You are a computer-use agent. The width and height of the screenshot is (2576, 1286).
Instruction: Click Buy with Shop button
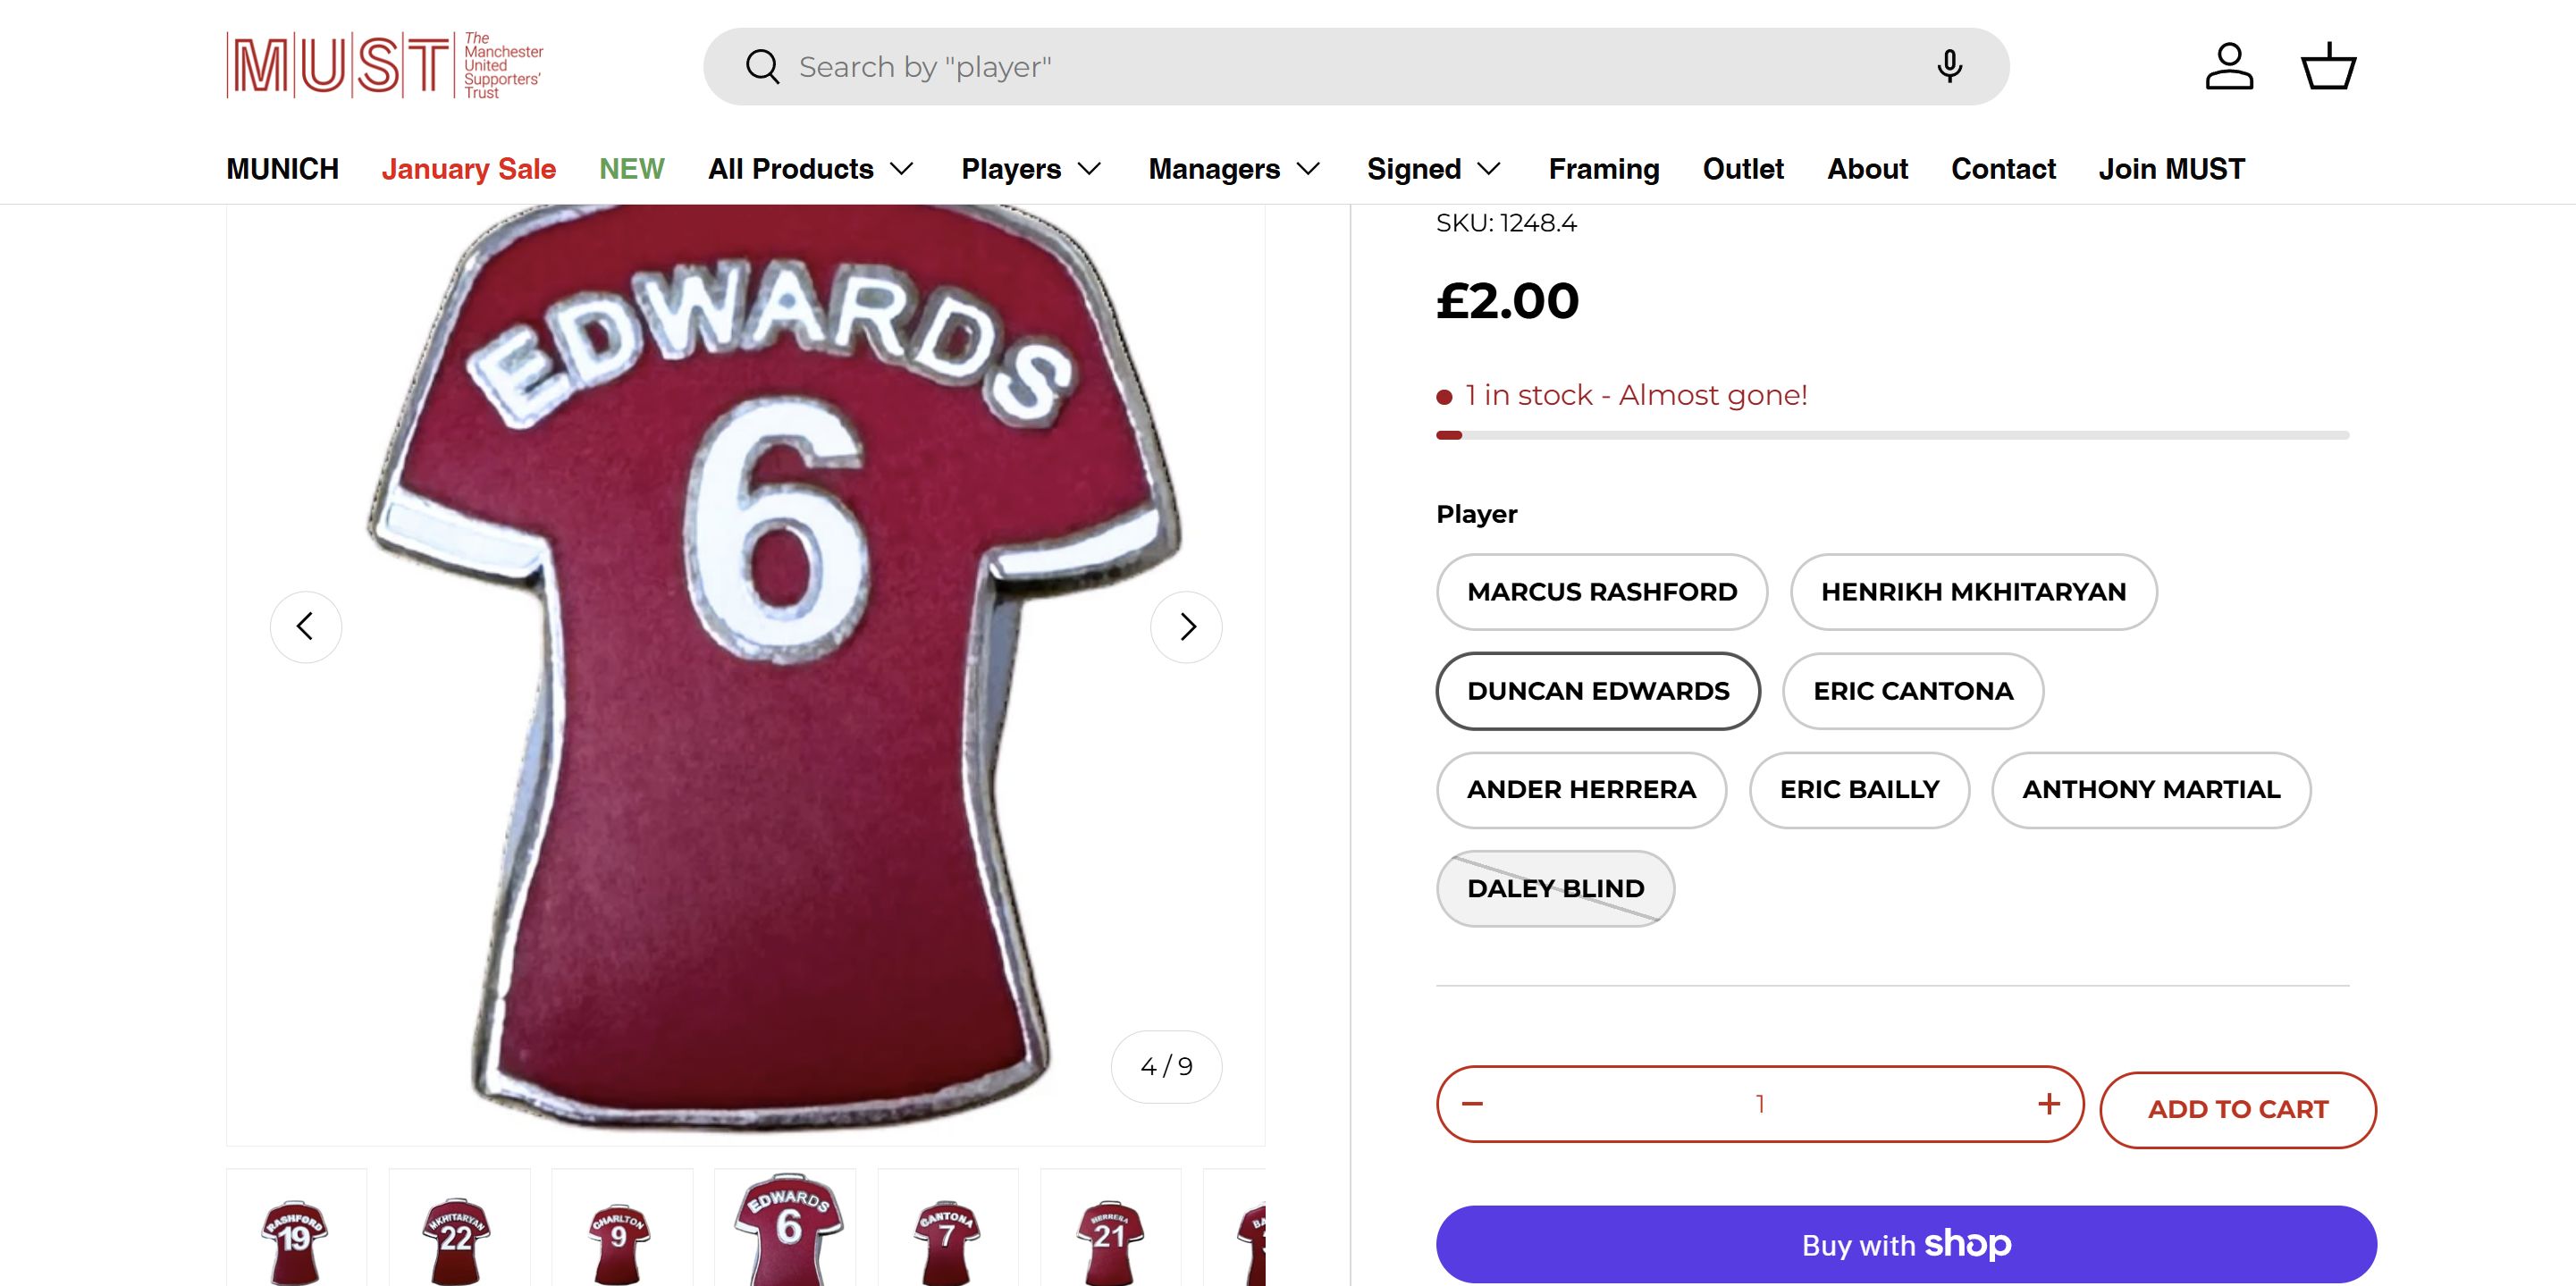click(x=1905, y=1244)
